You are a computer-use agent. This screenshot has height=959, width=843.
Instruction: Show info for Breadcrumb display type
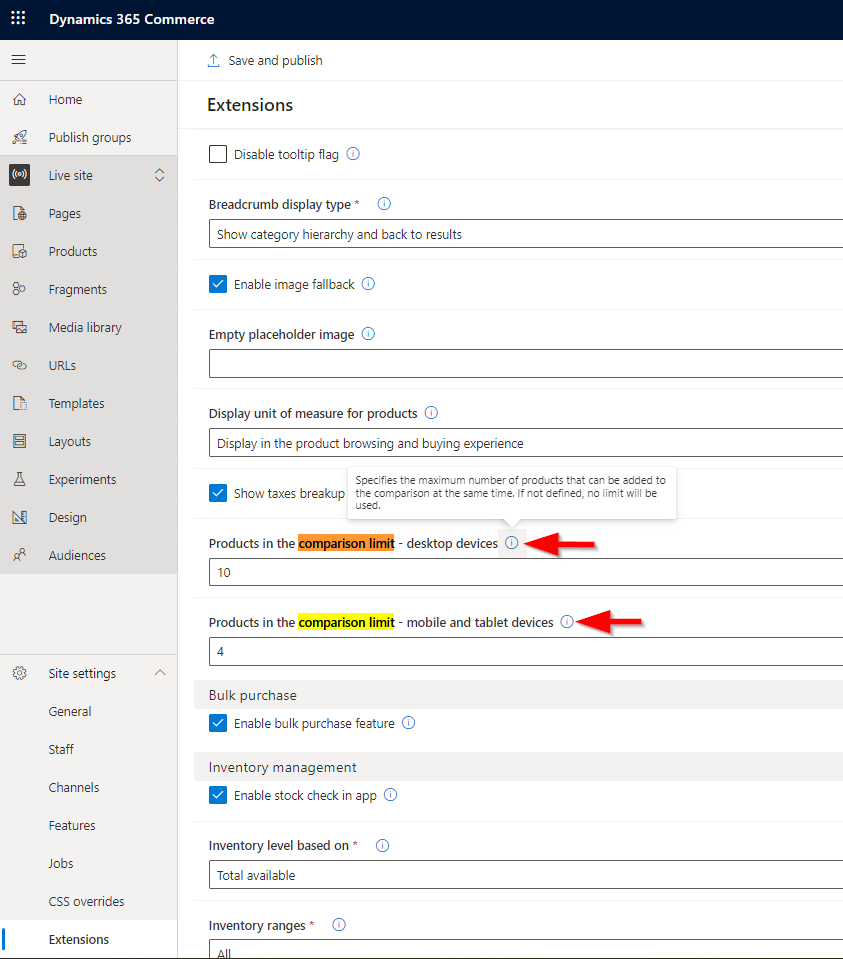coord(384,204)
